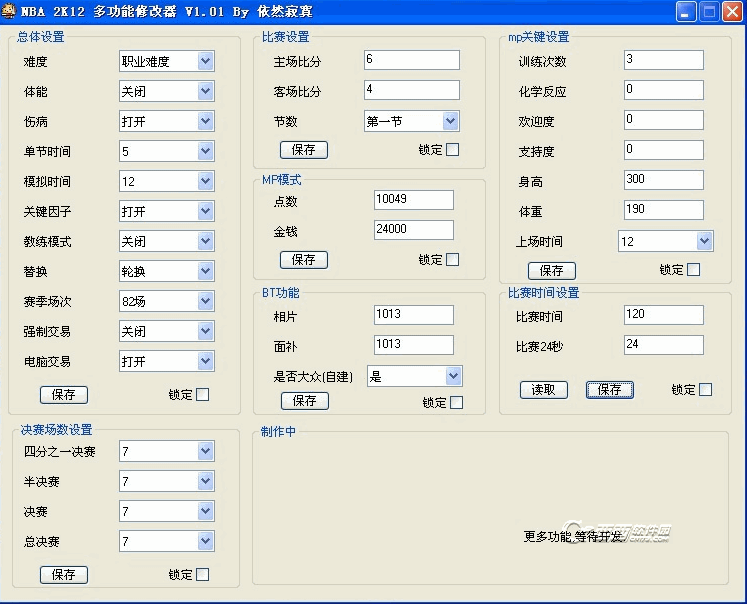Enable 锁定 in mp关键设置 group
The image size is (747, 604).
coord(694,270)
